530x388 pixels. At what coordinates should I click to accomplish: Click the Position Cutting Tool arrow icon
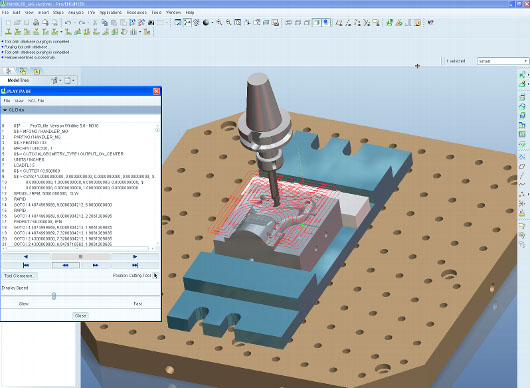tap(155, 275)
